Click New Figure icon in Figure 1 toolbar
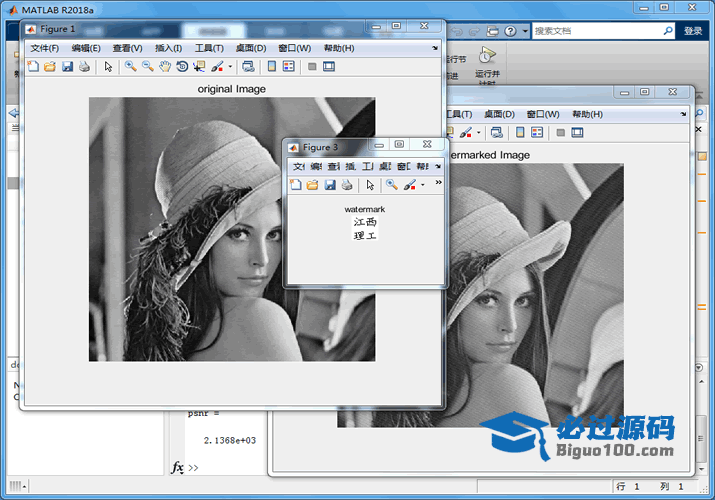 33,67
